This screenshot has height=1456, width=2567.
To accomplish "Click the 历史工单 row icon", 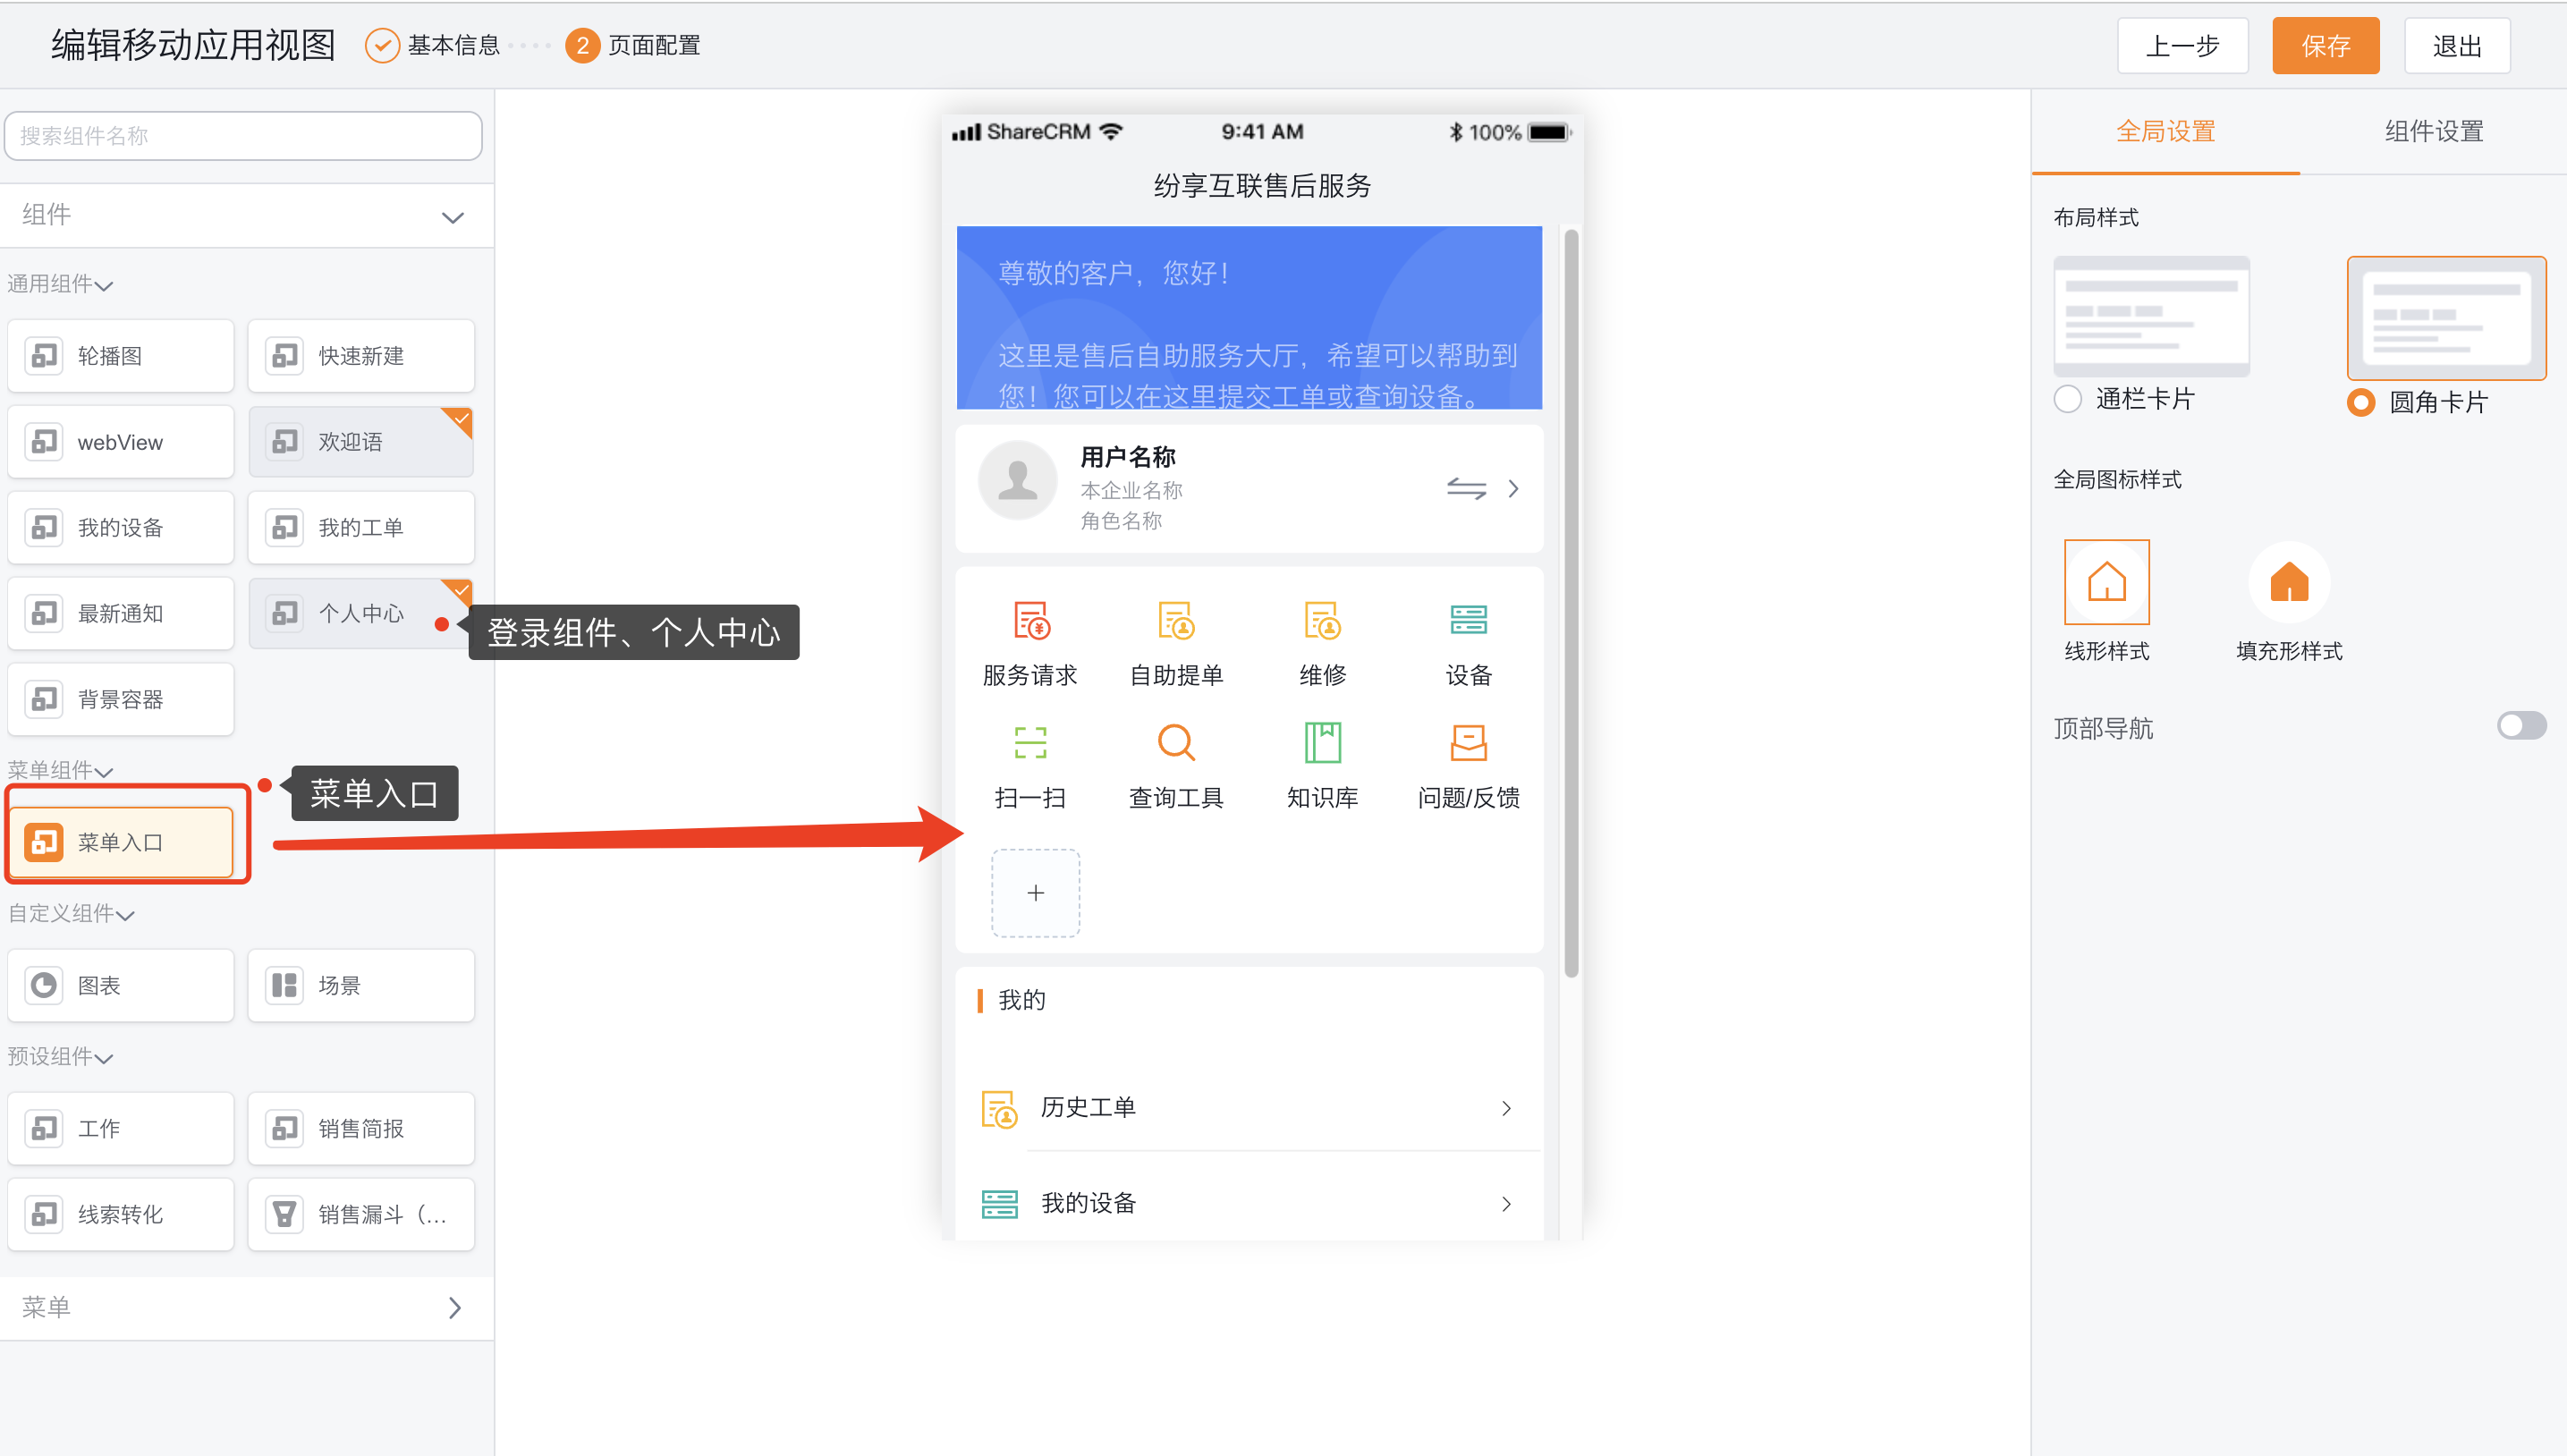I will click(x=1000, y=1108).
